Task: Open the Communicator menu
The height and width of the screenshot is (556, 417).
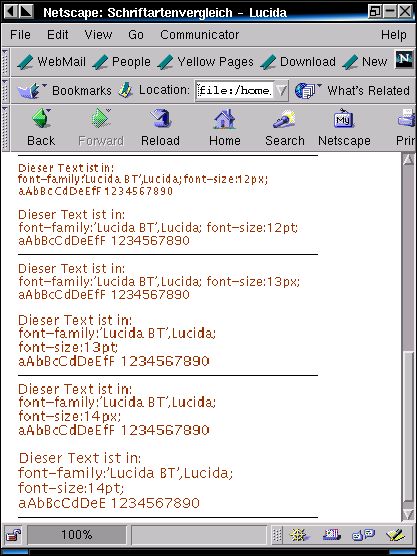Action: click(x=200, y=35)
